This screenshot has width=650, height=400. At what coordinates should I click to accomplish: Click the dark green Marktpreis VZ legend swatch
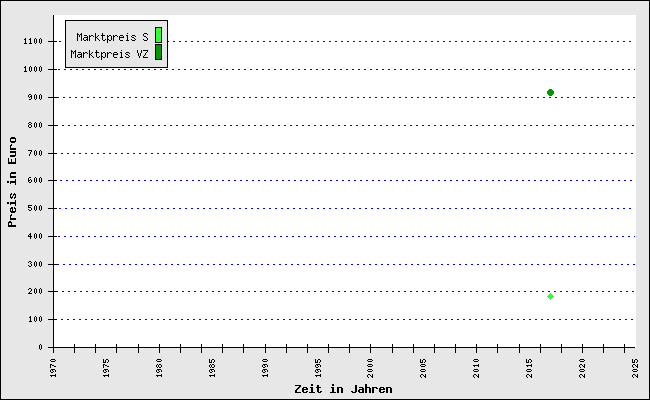pos(158,52)
